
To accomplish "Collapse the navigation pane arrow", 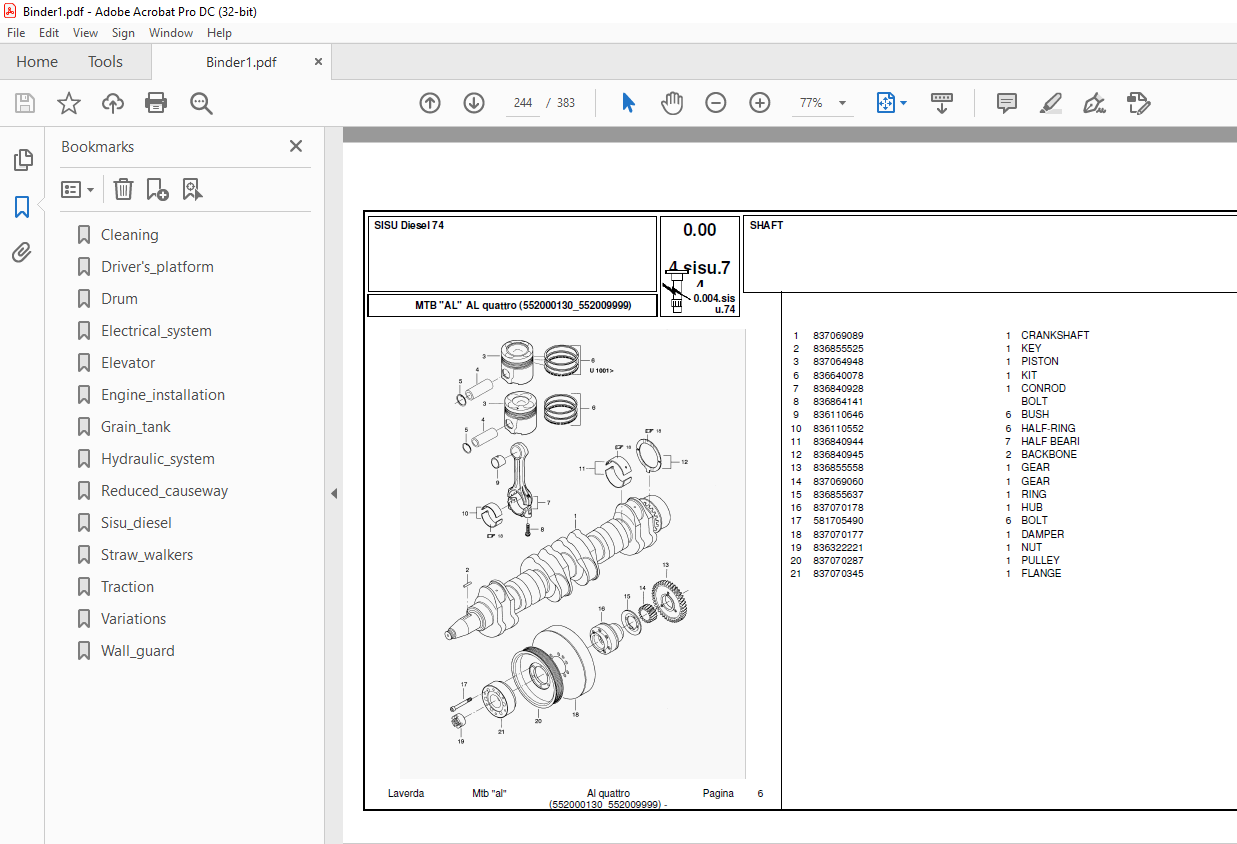I will (x=334, y=493).
